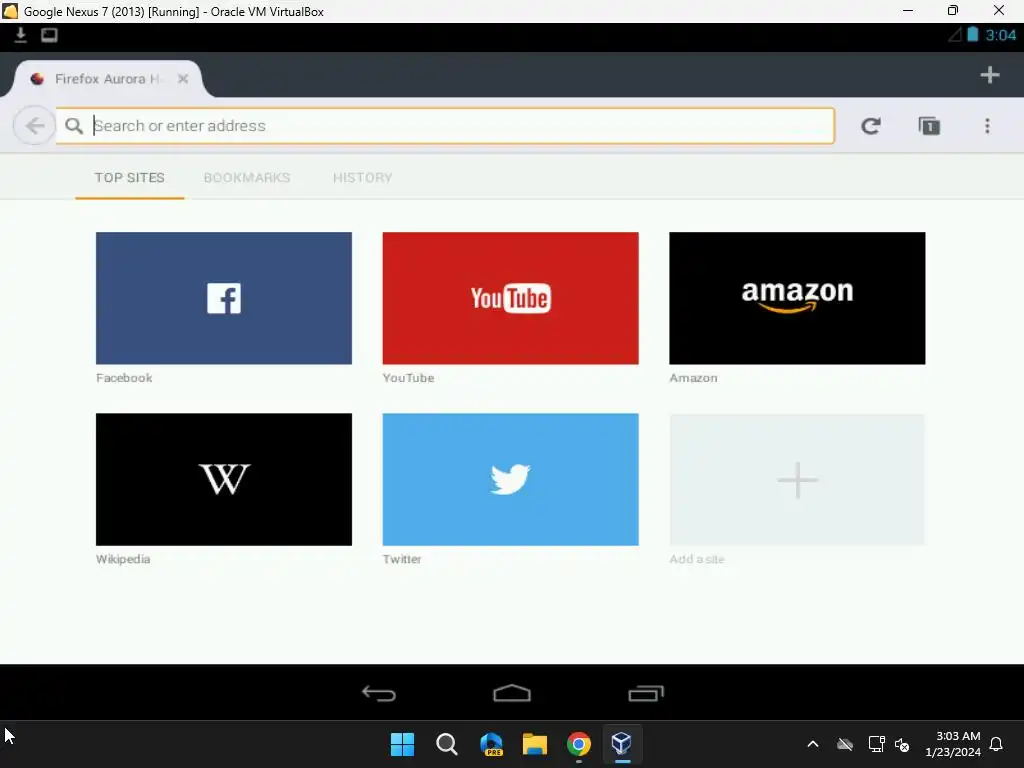Viewport: 1024px width, 768px height.
Task: Click the Android battery icon
Action: pyautogui.click(x=972, y=35)
